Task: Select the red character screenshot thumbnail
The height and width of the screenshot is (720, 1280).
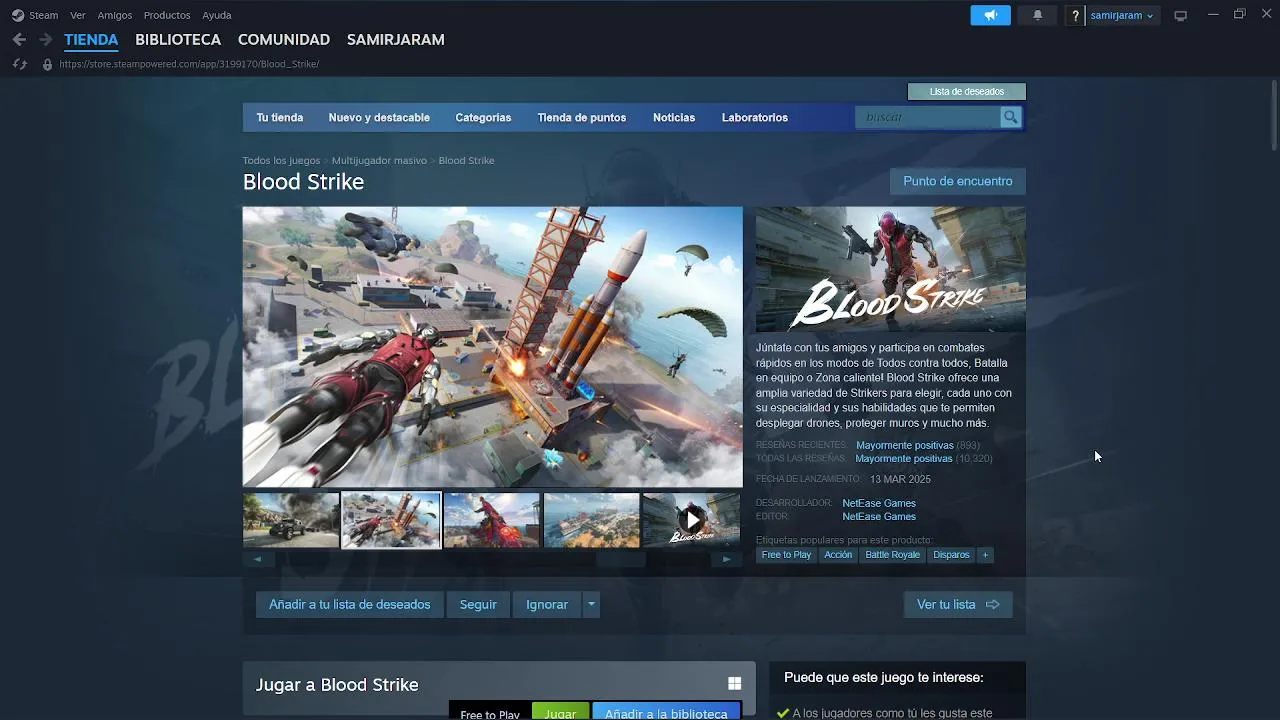Action: click(x=491, y=520)
